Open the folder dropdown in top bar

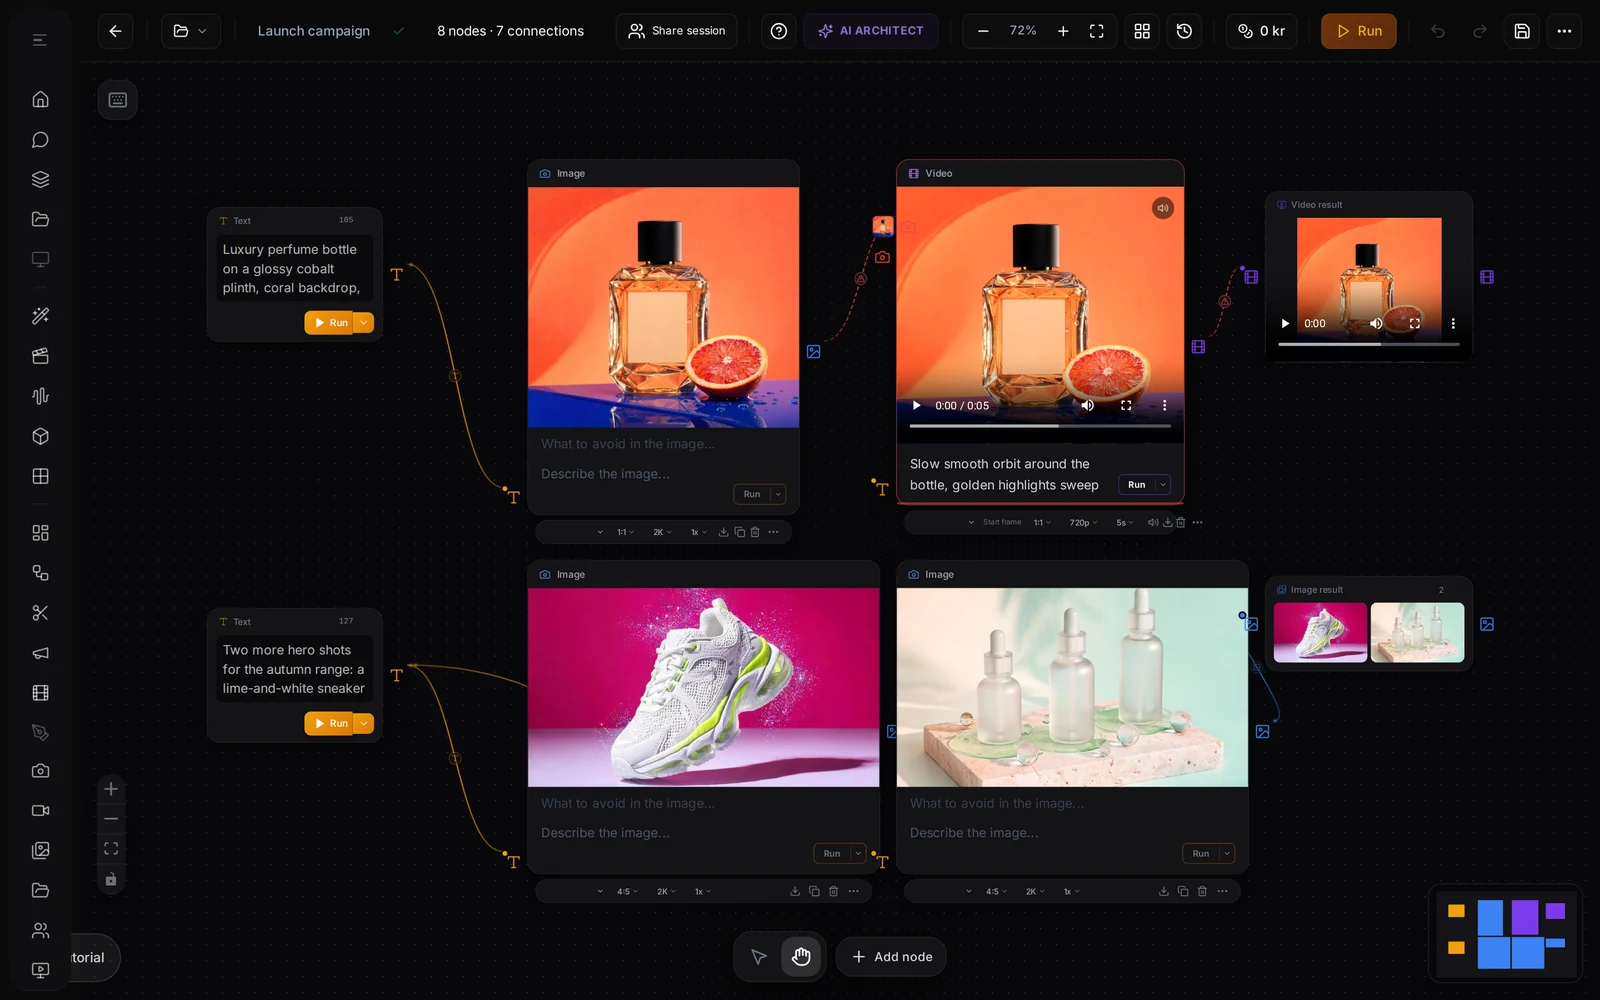[190, 31]
